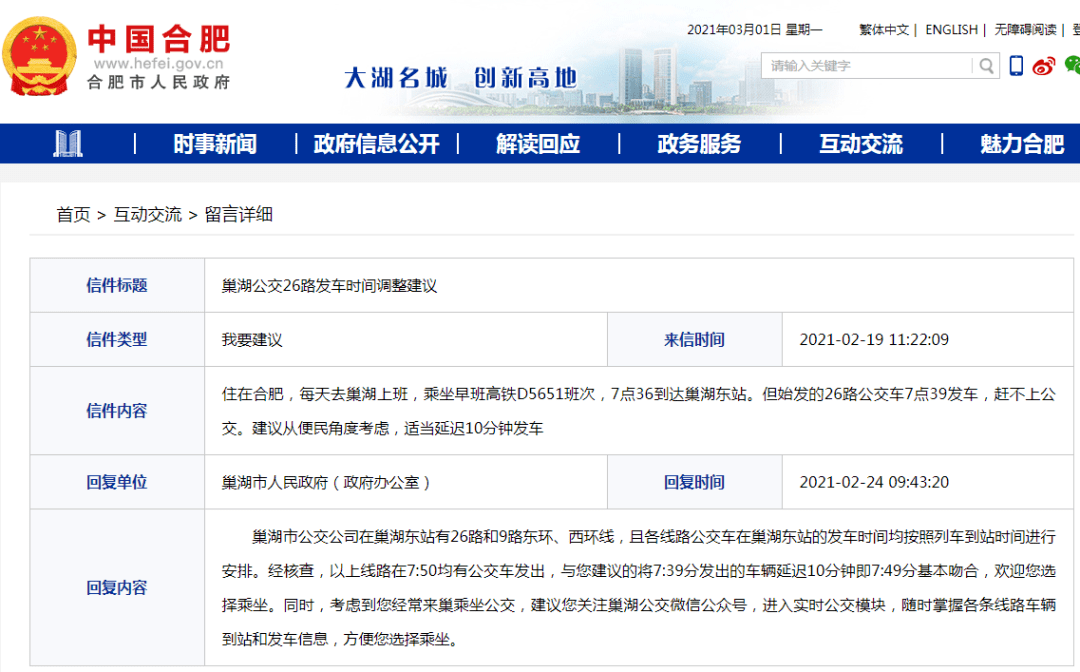Click the search magnifier icon
Image resolution: width=1080 pixels, height=672 pixels.
tap(986, 65)
